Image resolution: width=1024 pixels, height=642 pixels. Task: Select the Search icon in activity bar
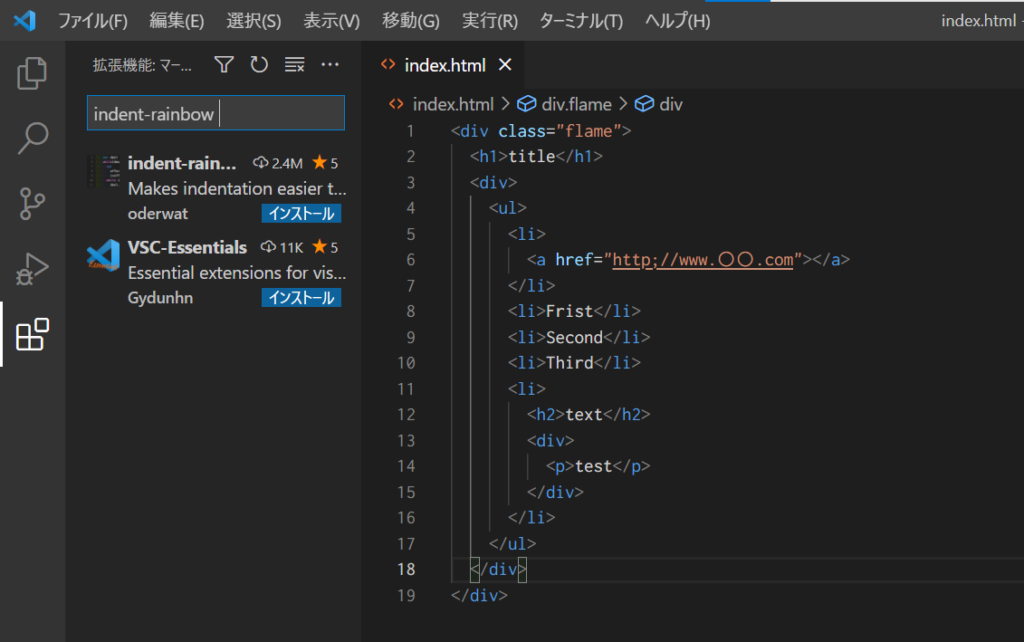[31, 138]
